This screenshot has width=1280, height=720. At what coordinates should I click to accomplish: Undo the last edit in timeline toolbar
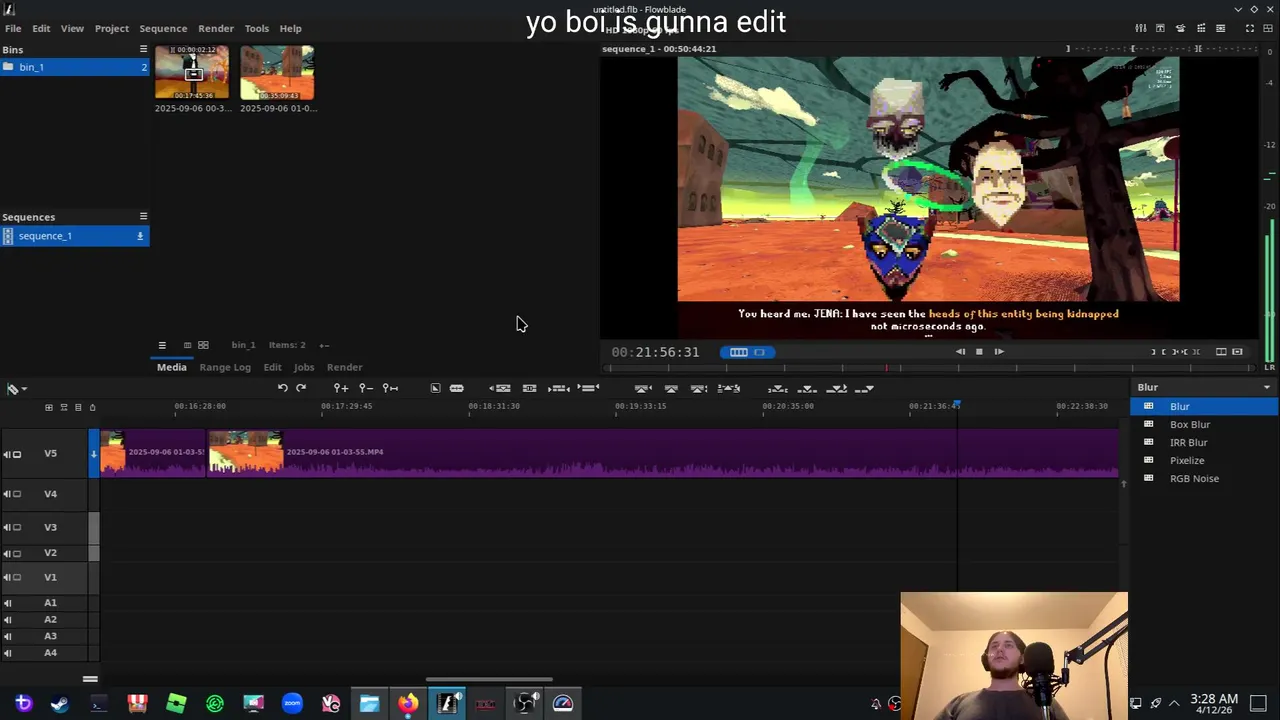(x=283, y=388)
